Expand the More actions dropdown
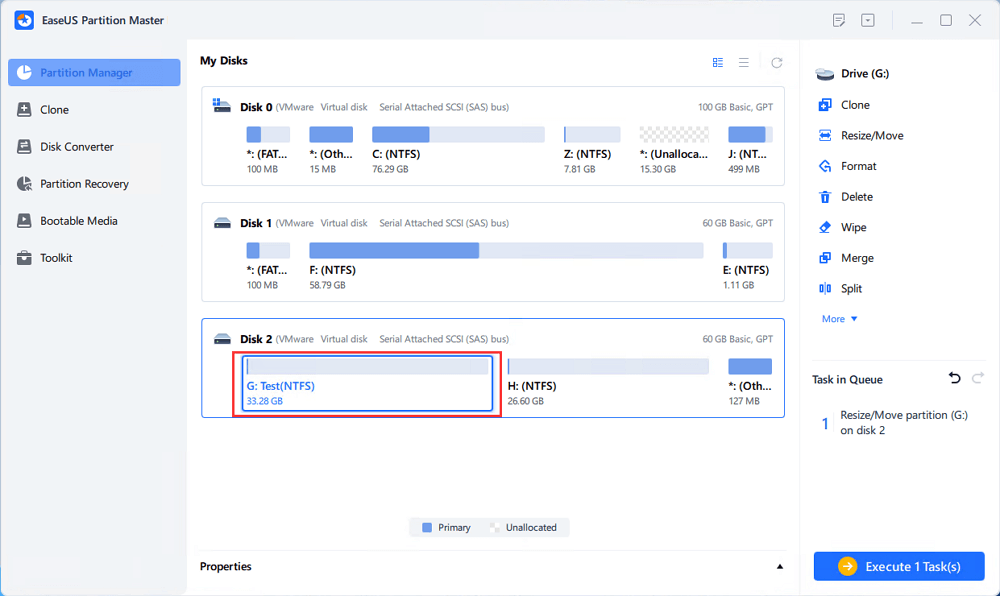Image resolution: width=1000 pixels, height=596 pixels. (840, 319)
